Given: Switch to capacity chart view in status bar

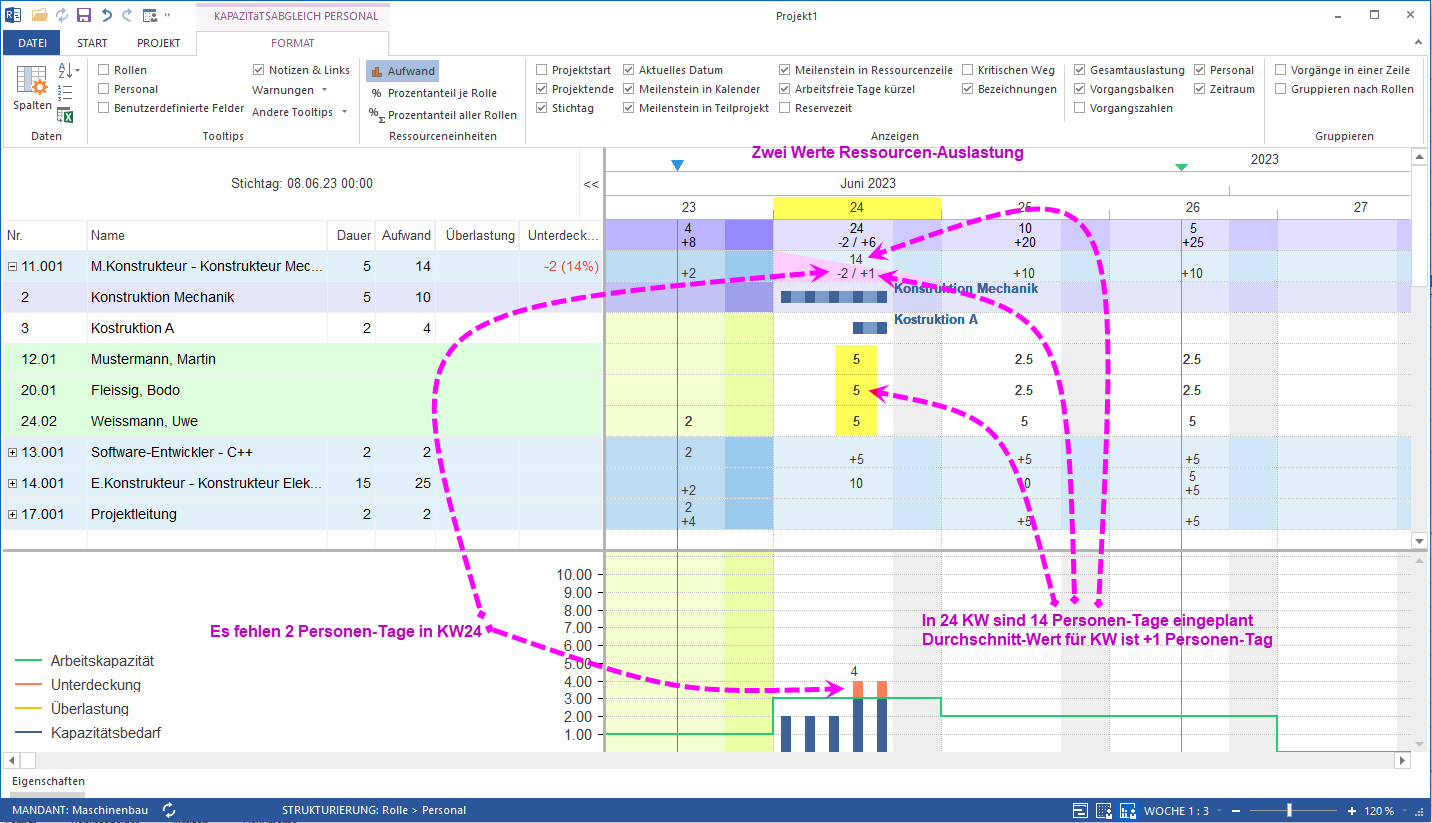Looking at the screenshot, I should click(1128, 810).
